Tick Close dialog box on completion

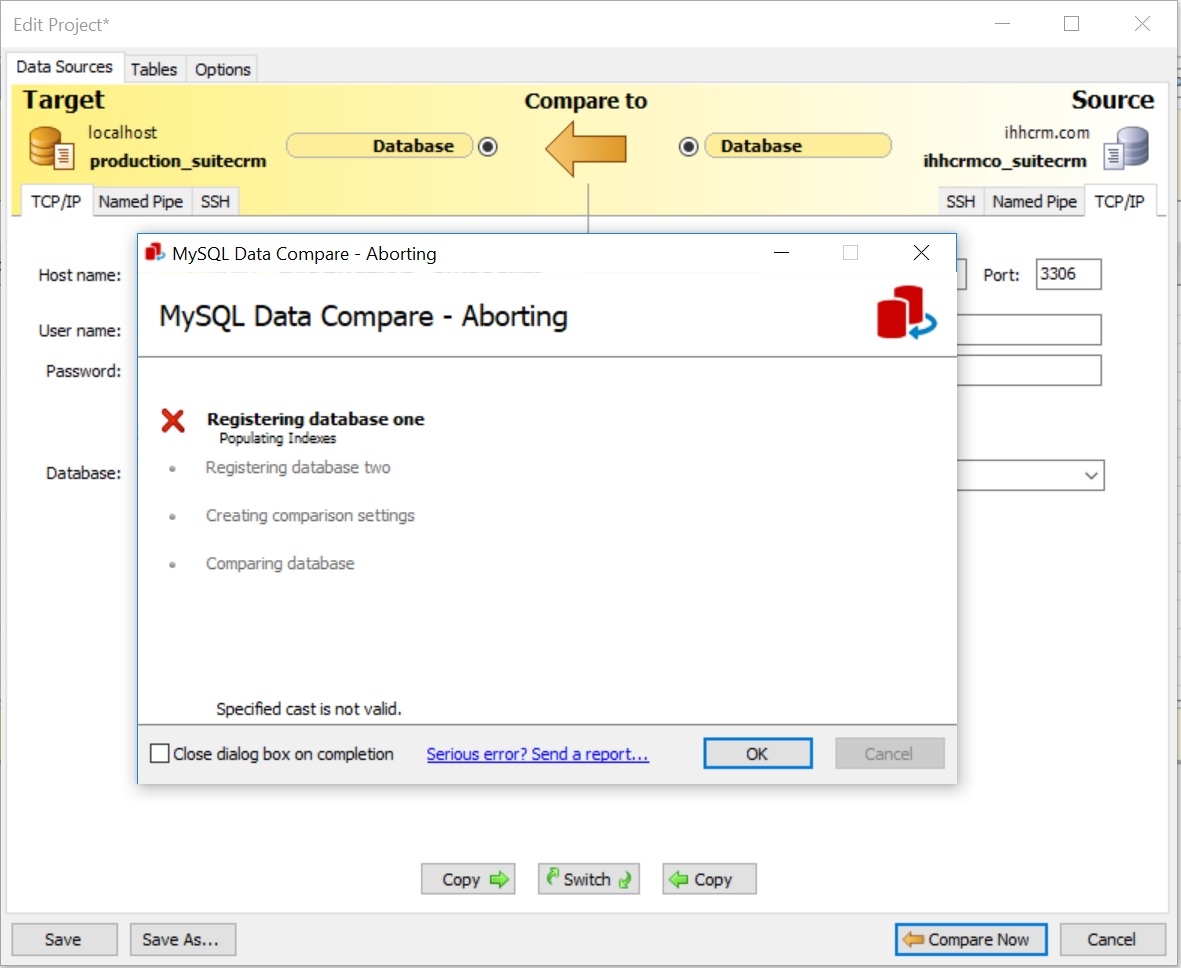click(160, 753)
